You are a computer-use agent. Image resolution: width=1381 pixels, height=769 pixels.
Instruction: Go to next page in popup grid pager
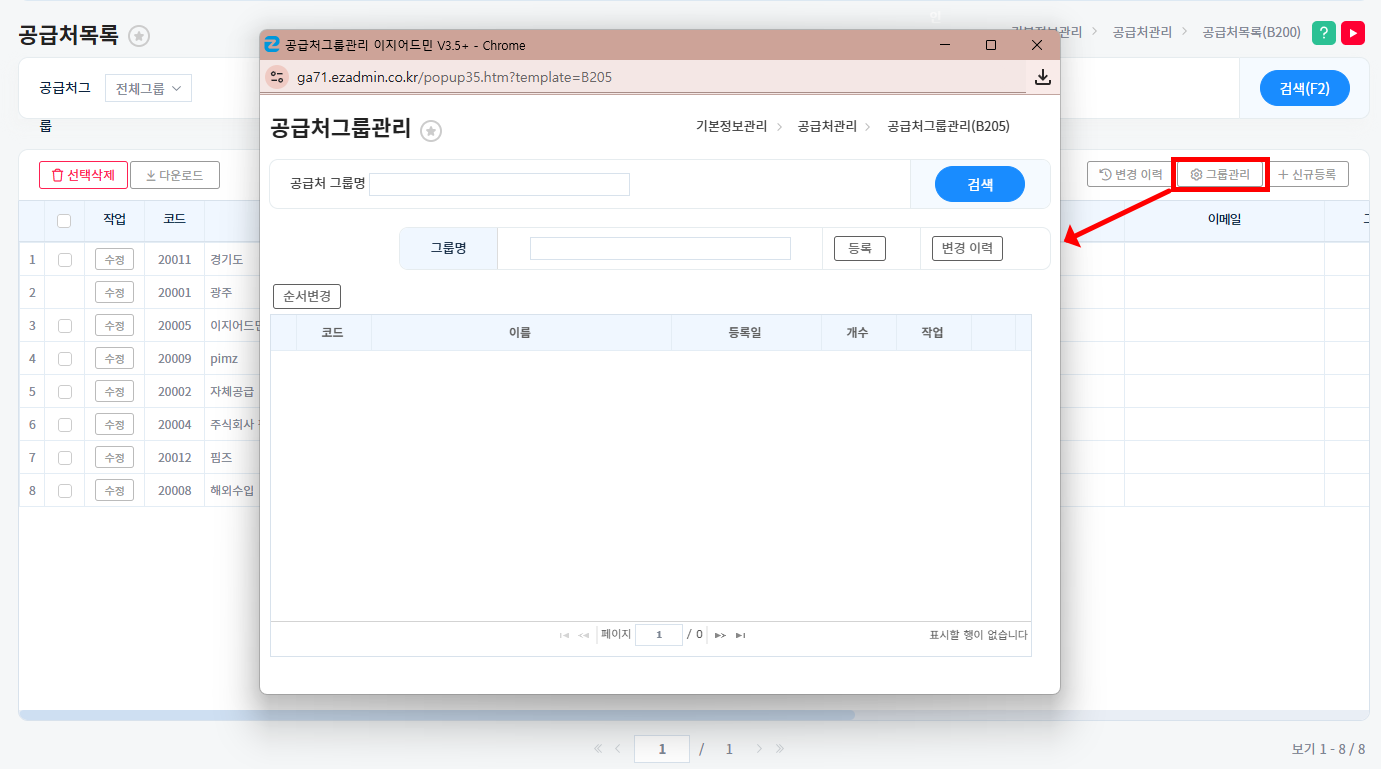(720, 635)
